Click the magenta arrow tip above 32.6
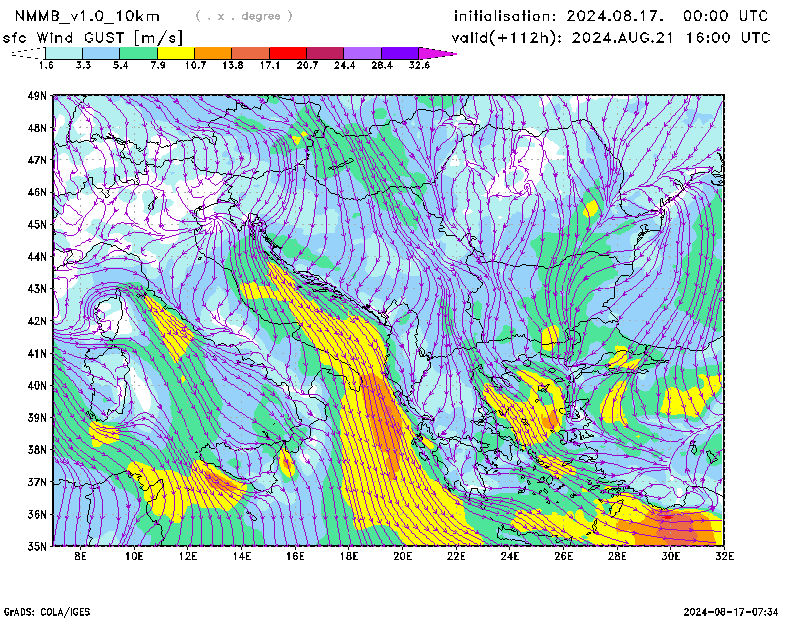The height and width of the screenshot is (618, 800). (438, 52)
